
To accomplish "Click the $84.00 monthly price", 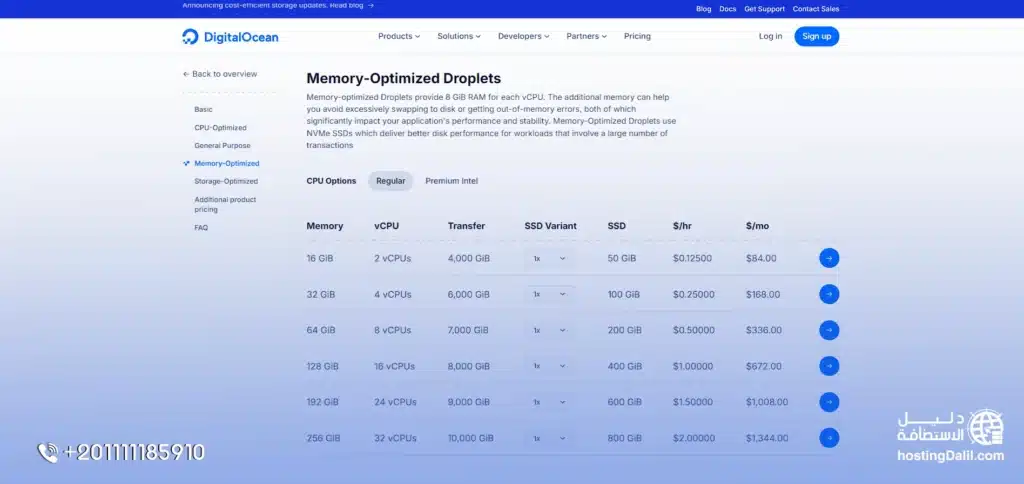I will click(x=761, y=259).
